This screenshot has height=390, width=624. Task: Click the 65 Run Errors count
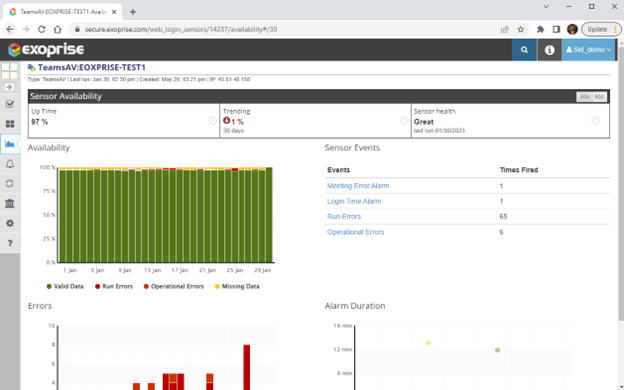click(x=503, y=216)
